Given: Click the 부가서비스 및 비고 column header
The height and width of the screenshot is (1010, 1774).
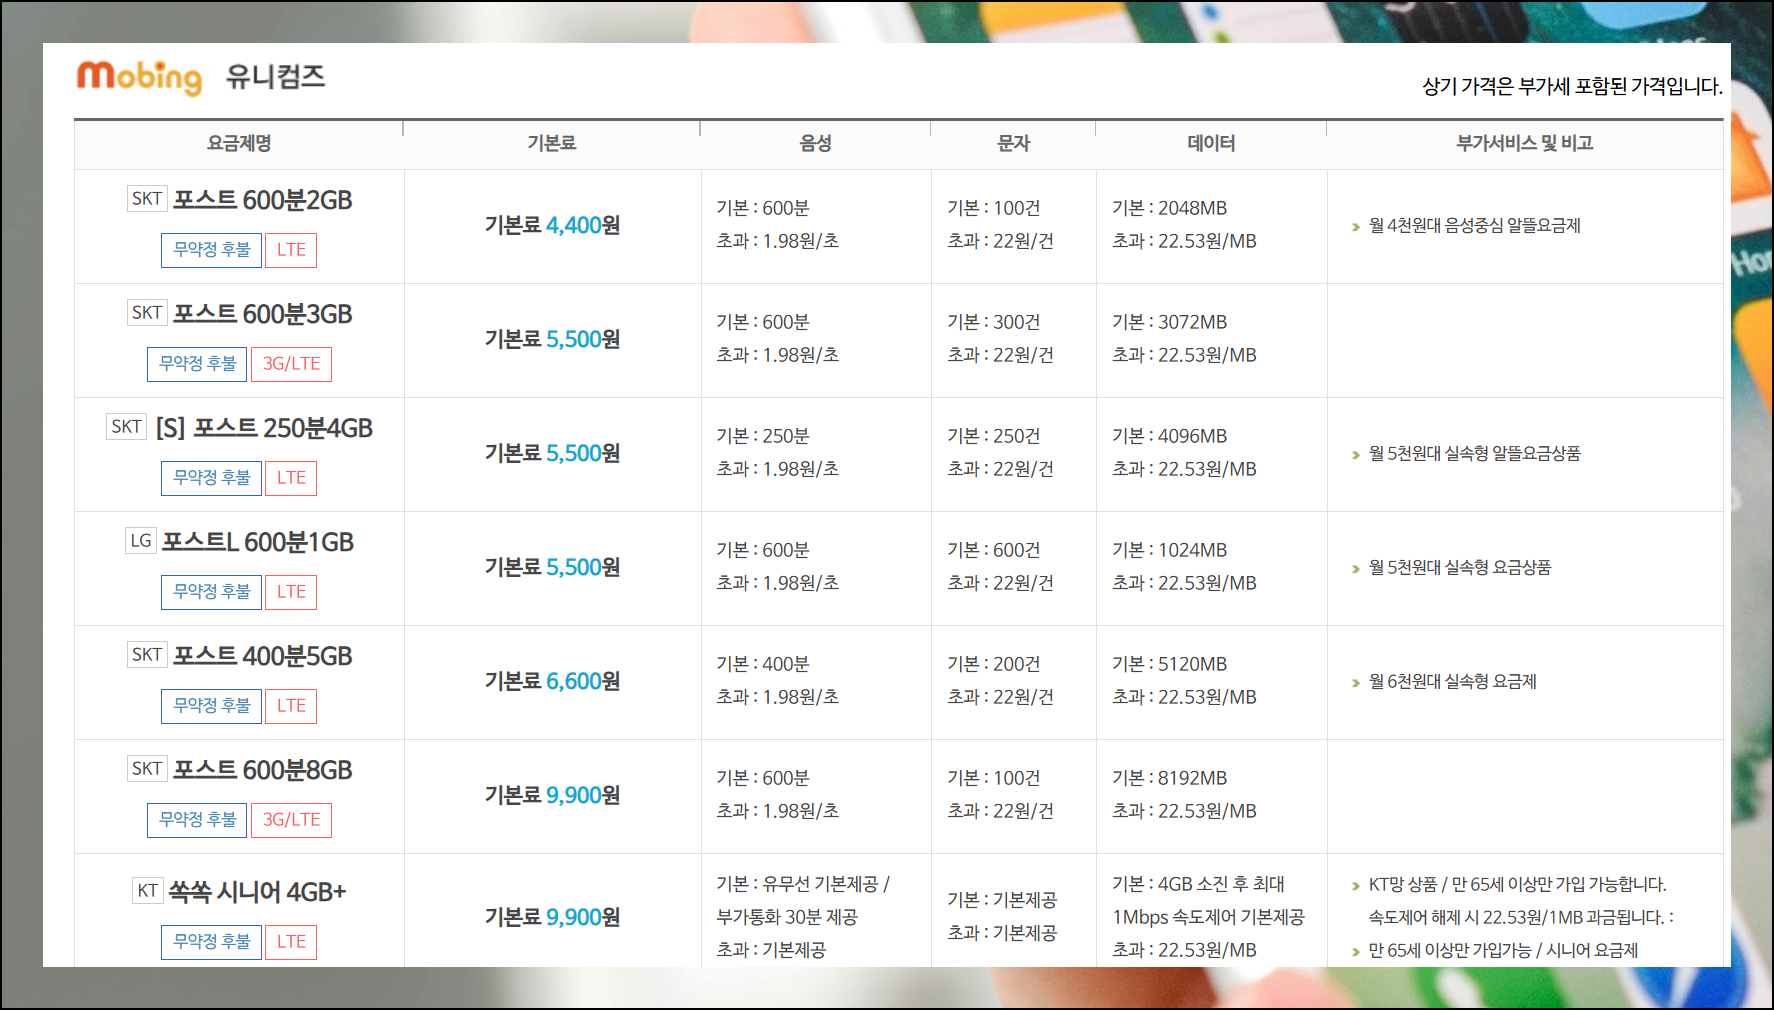Looking at the screenshot, I should click(1524, 144).
